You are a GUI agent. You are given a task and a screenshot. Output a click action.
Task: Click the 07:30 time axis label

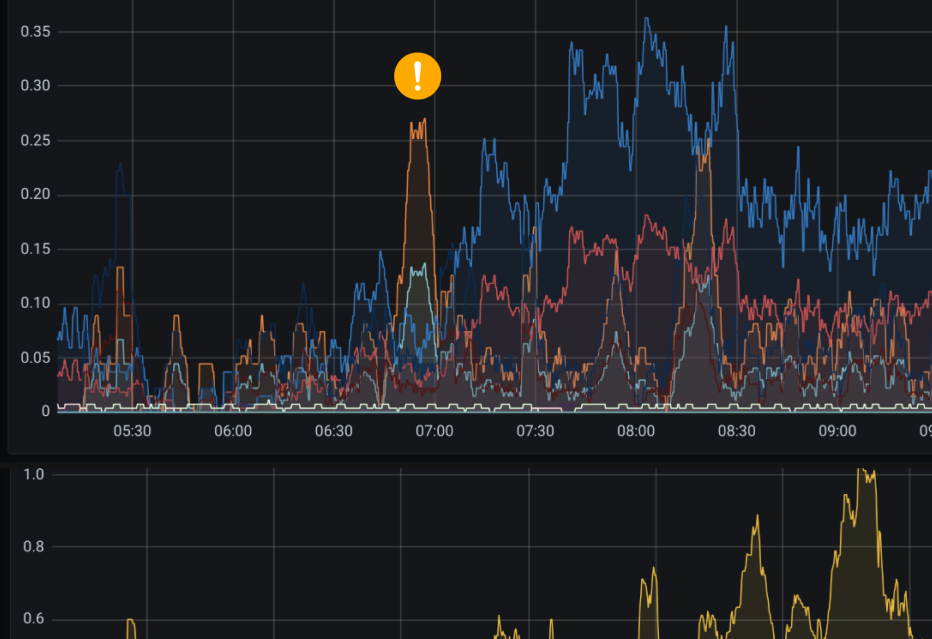click(535, 431)
